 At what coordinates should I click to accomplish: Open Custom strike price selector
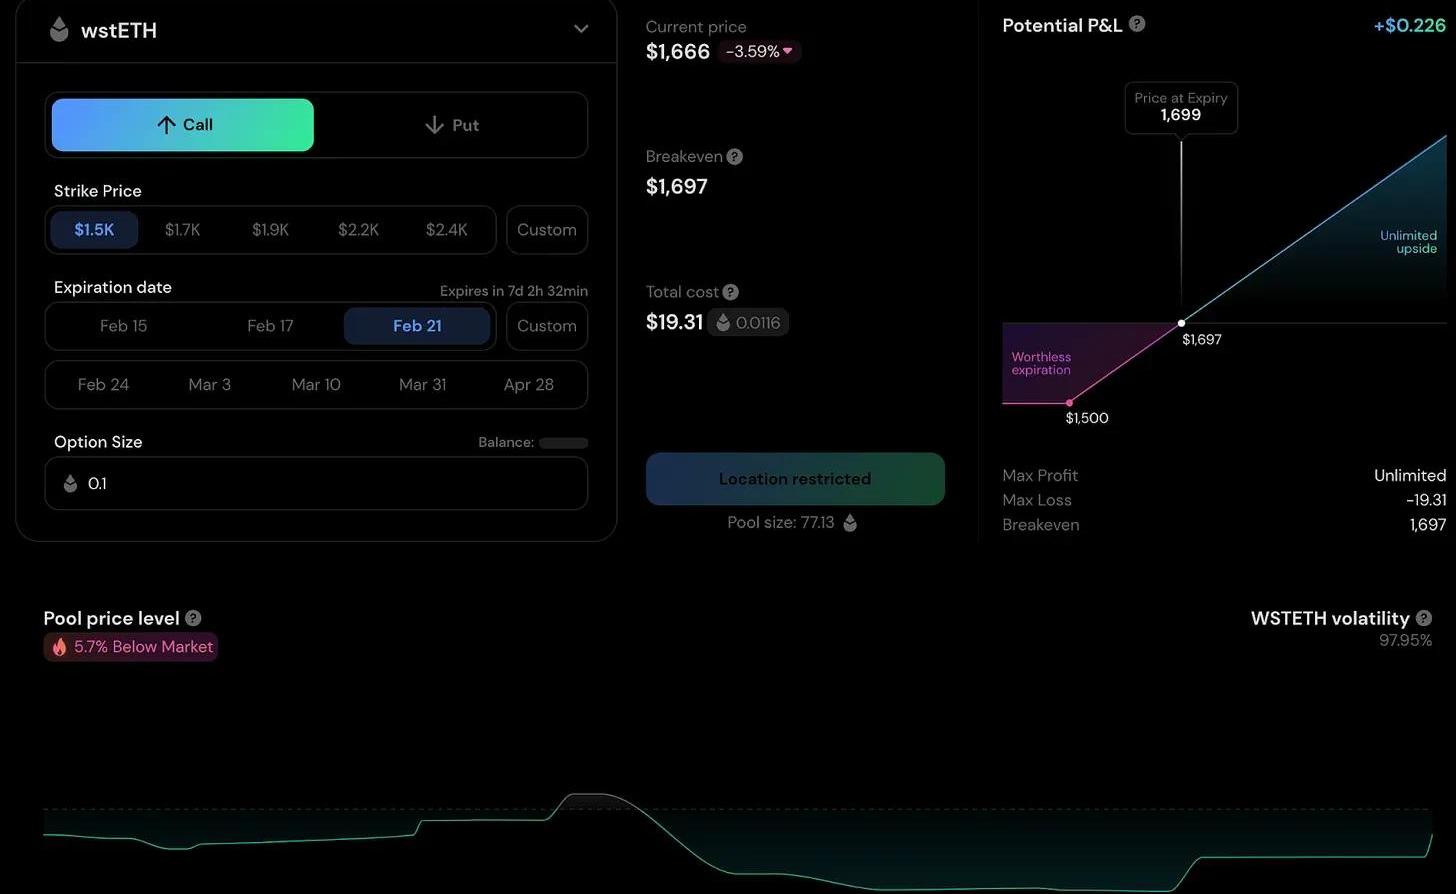(546, 230)
